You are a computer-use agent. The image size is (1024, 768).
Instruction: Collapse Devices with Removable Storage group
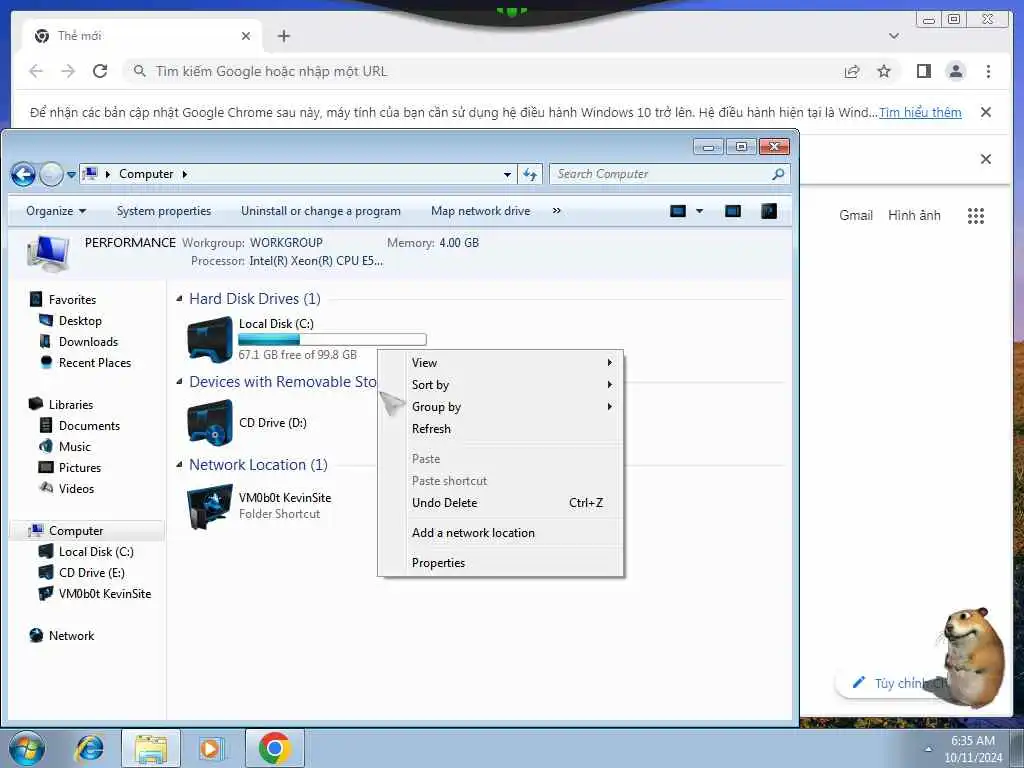pos(180,382)
